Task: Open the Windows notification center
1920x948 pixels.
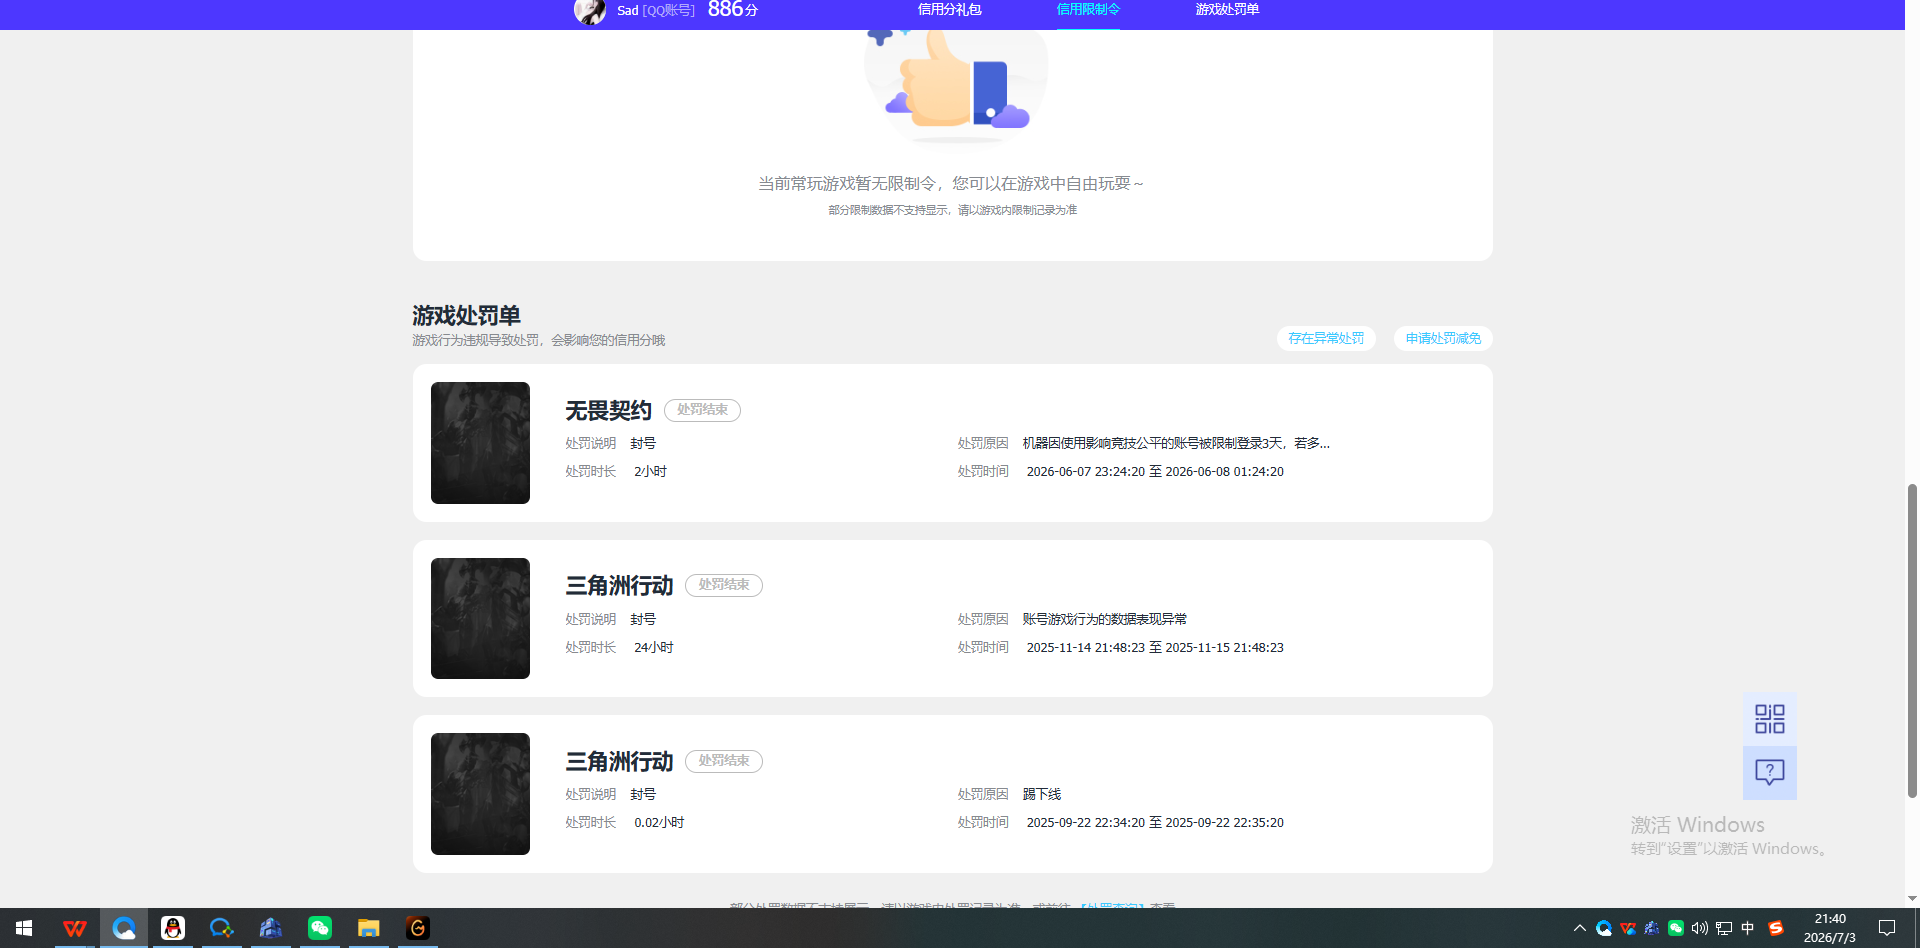Action: (1887, 928)
